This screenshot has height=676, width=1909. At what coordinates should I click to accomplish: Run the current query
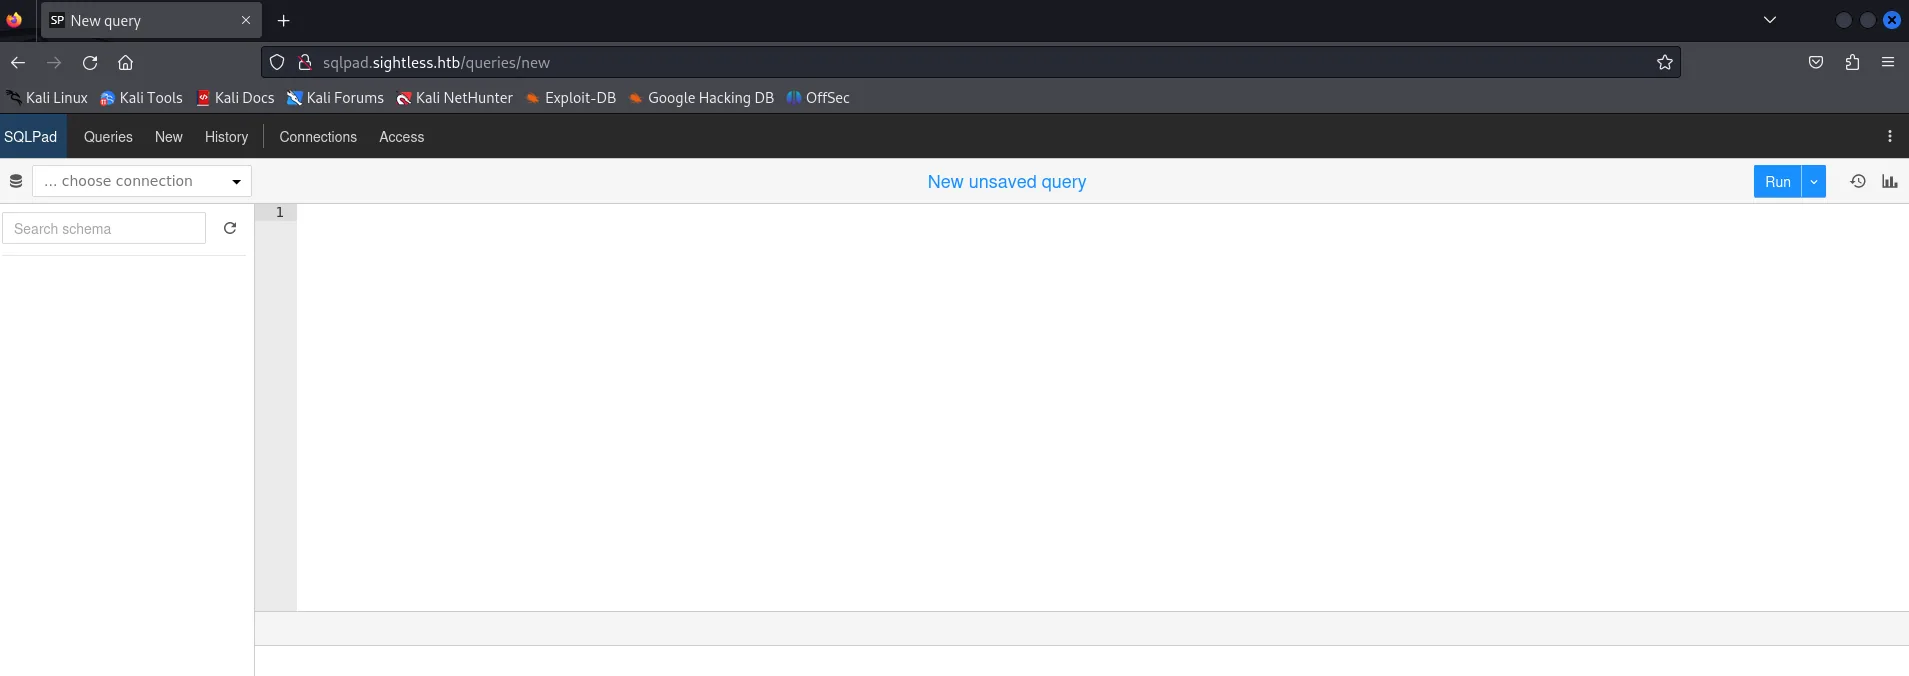coord(1777,181)
